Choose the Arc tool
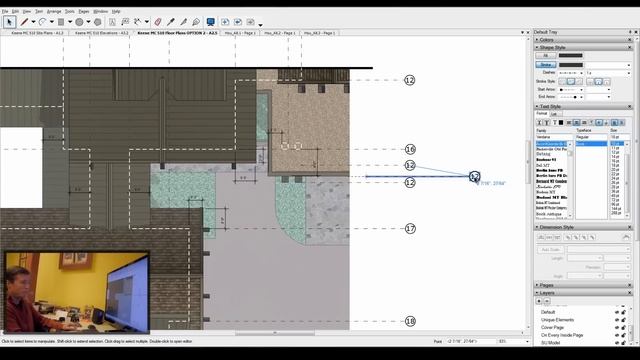This screenshot has width=640, height=360. 42,22
